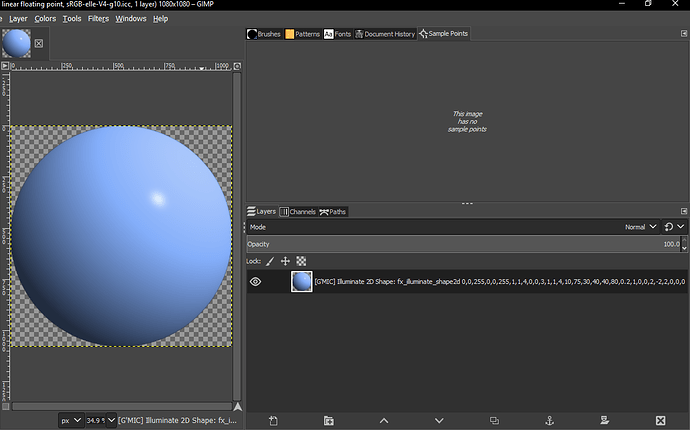Adjust the layer Opacity slider

[x=460, y=244]
